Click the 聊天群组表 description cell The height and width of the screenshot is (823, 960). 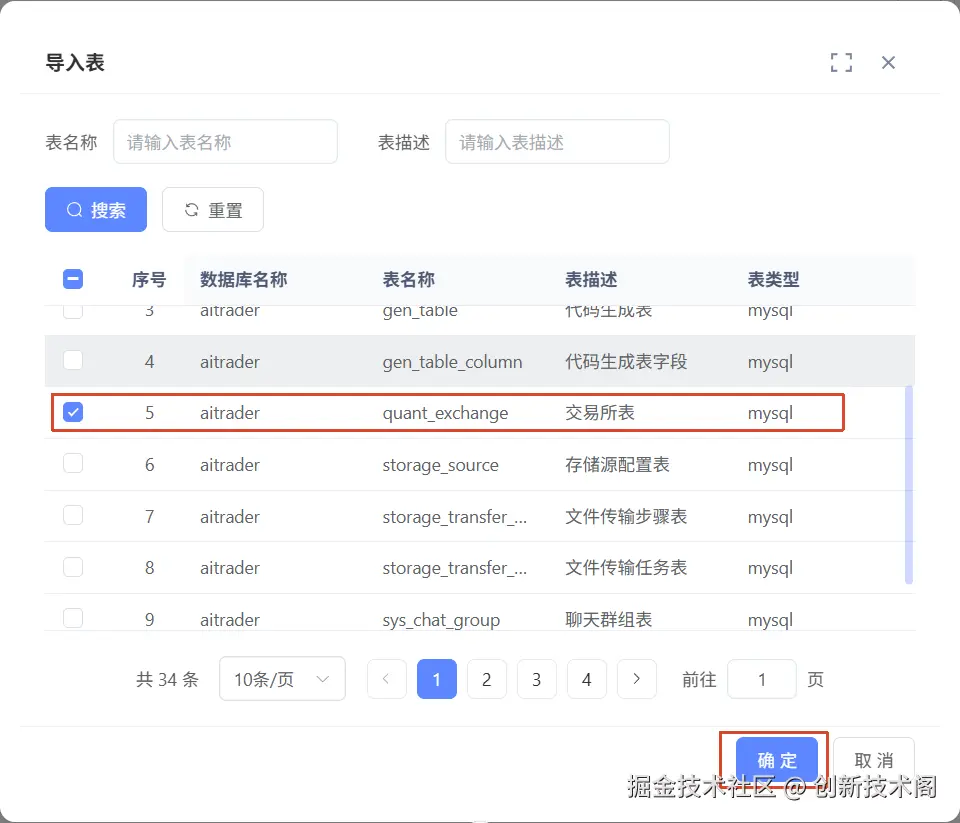click(x=609, y=620)
